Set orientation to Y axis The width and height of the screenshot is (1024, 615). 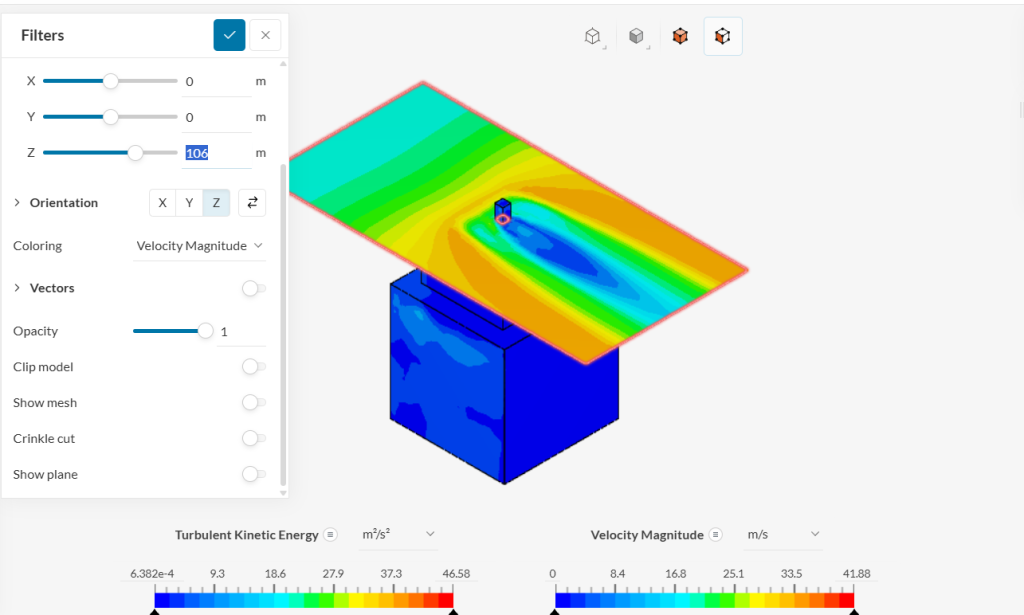click(x=190, y=203)
